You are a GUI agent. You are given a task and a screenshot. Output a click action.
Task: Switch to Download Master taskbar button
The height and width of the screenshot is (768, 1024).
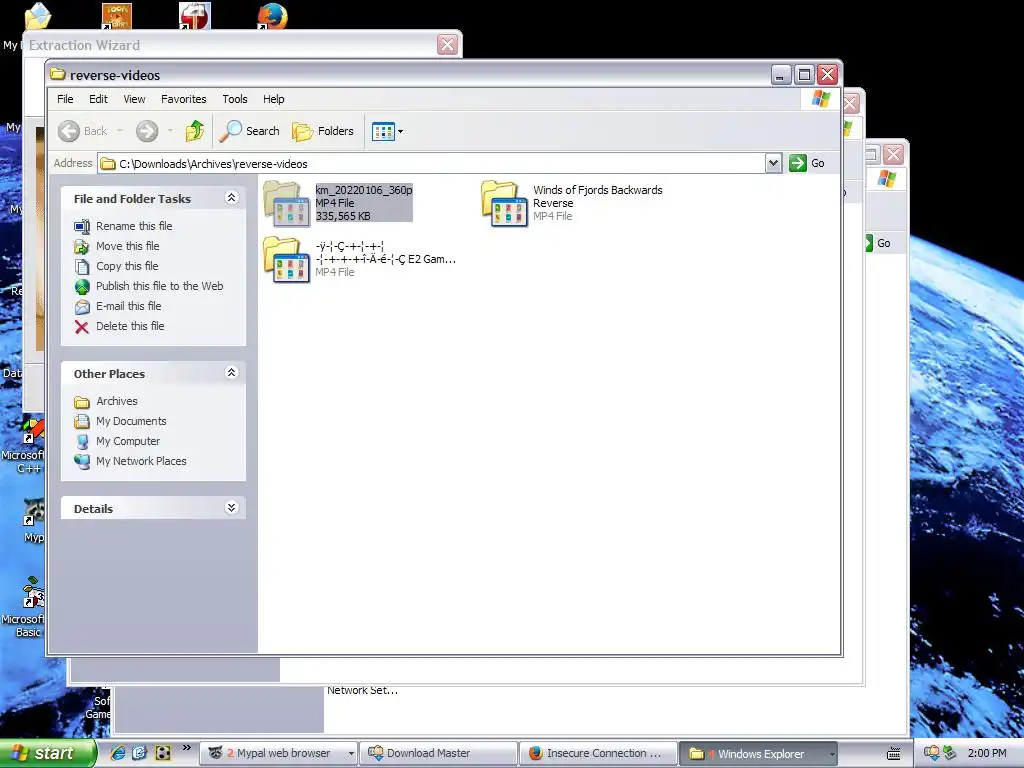pyautogui.click(x=439, y=753)
